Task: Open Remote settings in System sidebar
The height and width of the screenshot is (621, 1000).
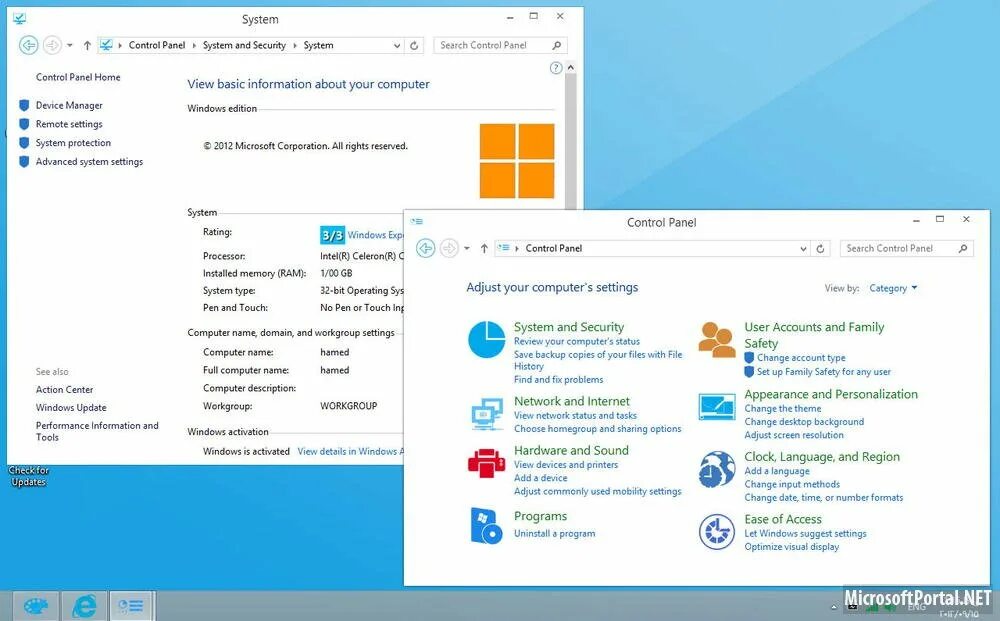Action: [x=69, y=124]
